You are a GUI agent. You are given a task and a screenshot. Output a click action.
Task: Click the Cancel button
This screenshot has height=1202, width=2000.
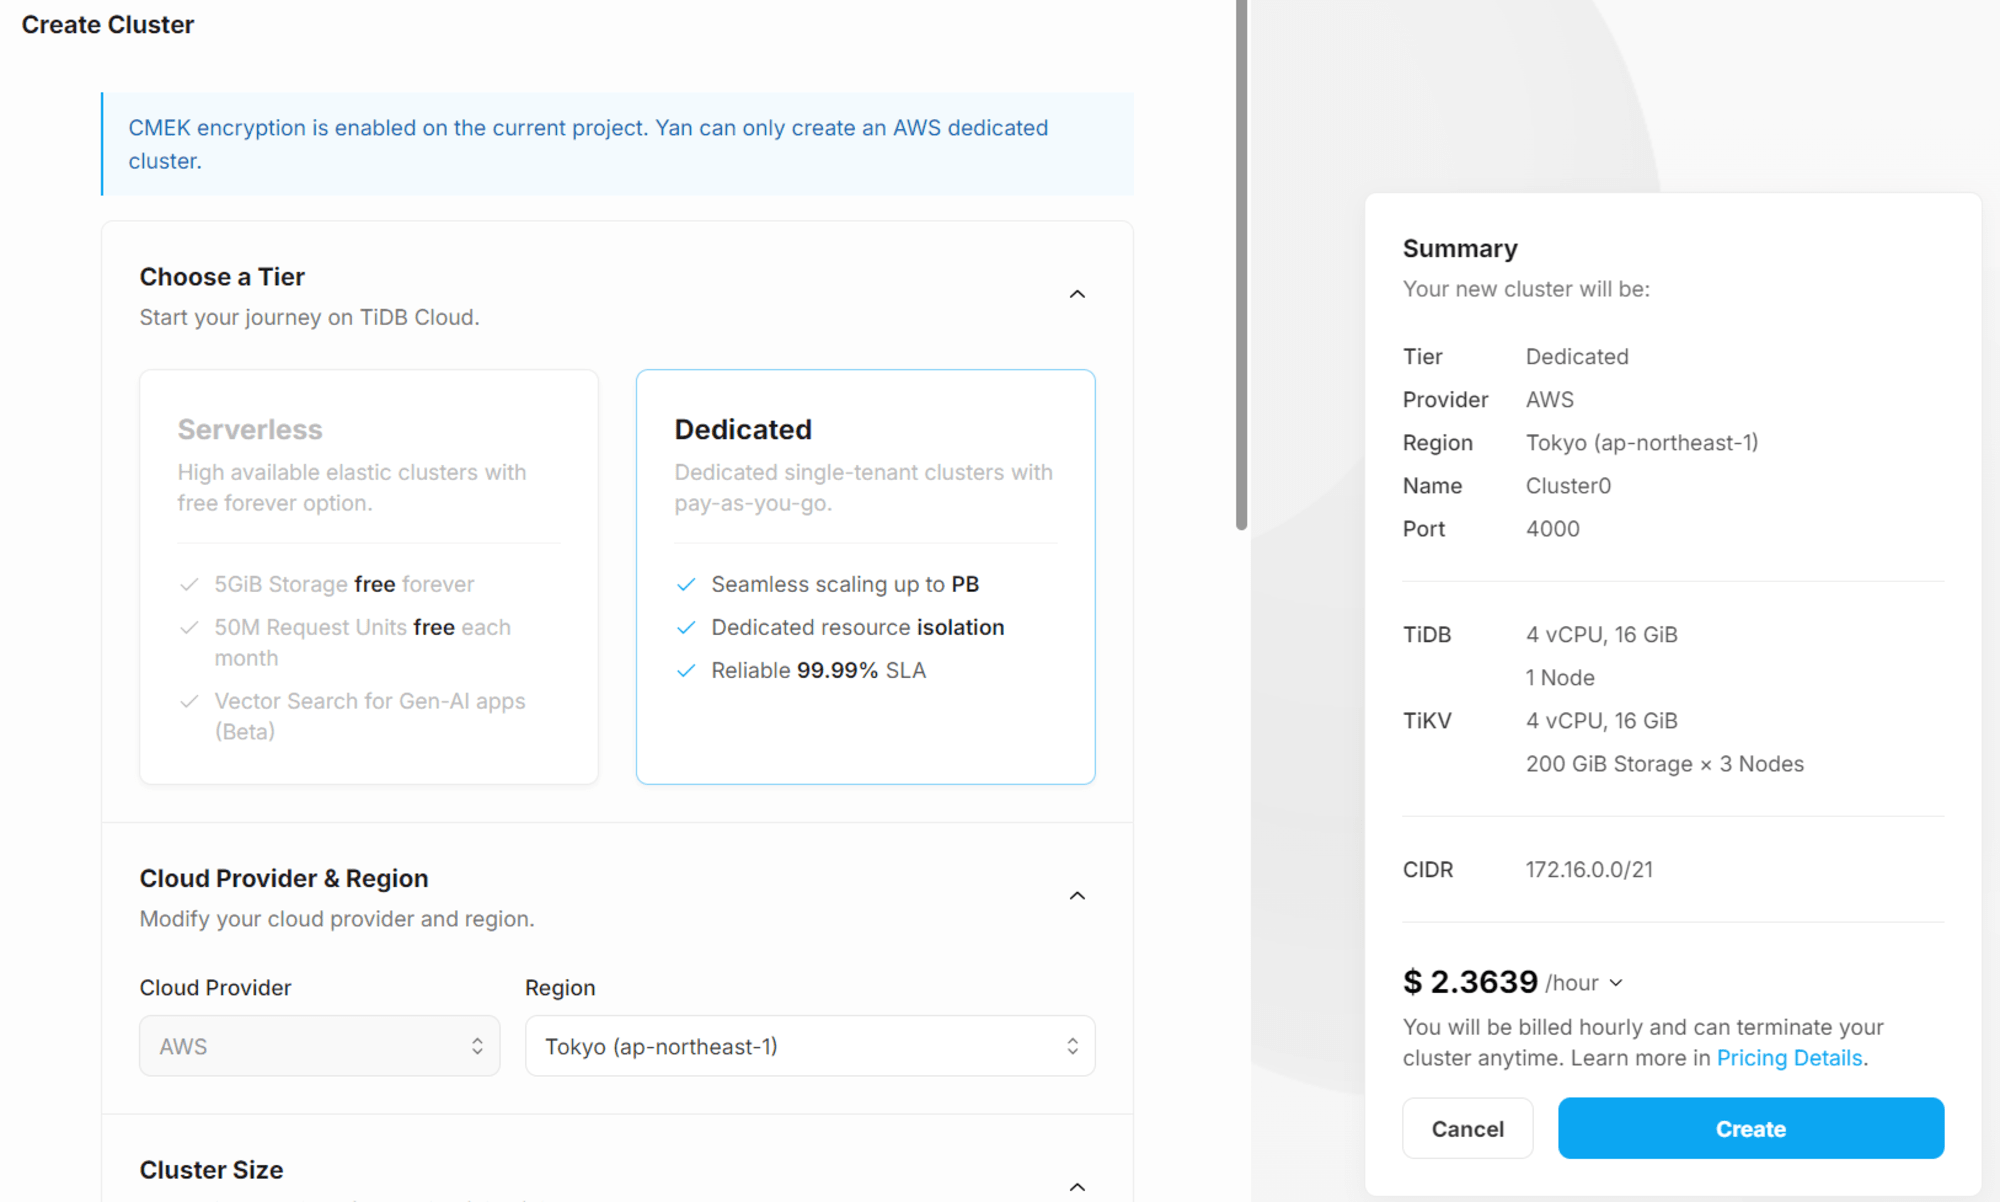pyautogui.click(x=1467, y=1129)
